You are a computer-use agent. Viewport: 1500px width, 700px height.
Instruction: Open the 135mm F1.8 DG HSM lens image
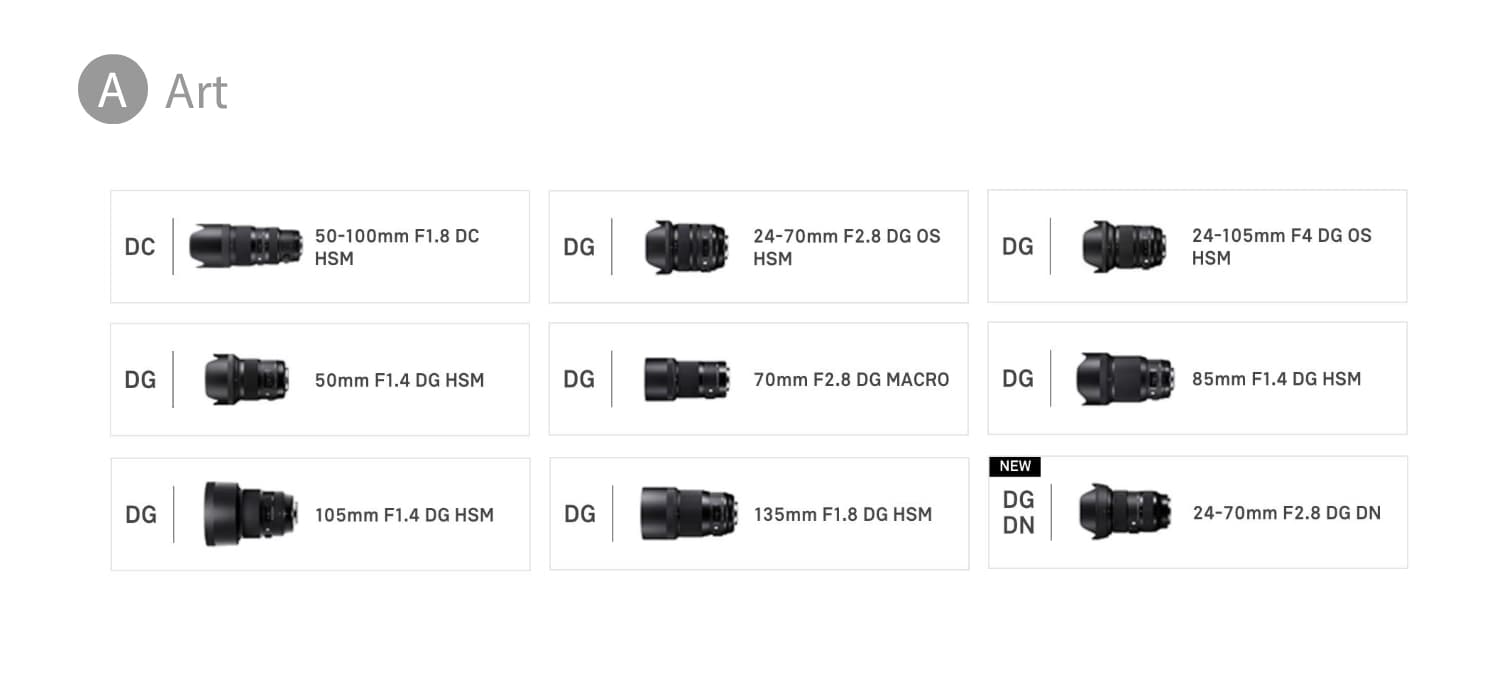point(688,513)
